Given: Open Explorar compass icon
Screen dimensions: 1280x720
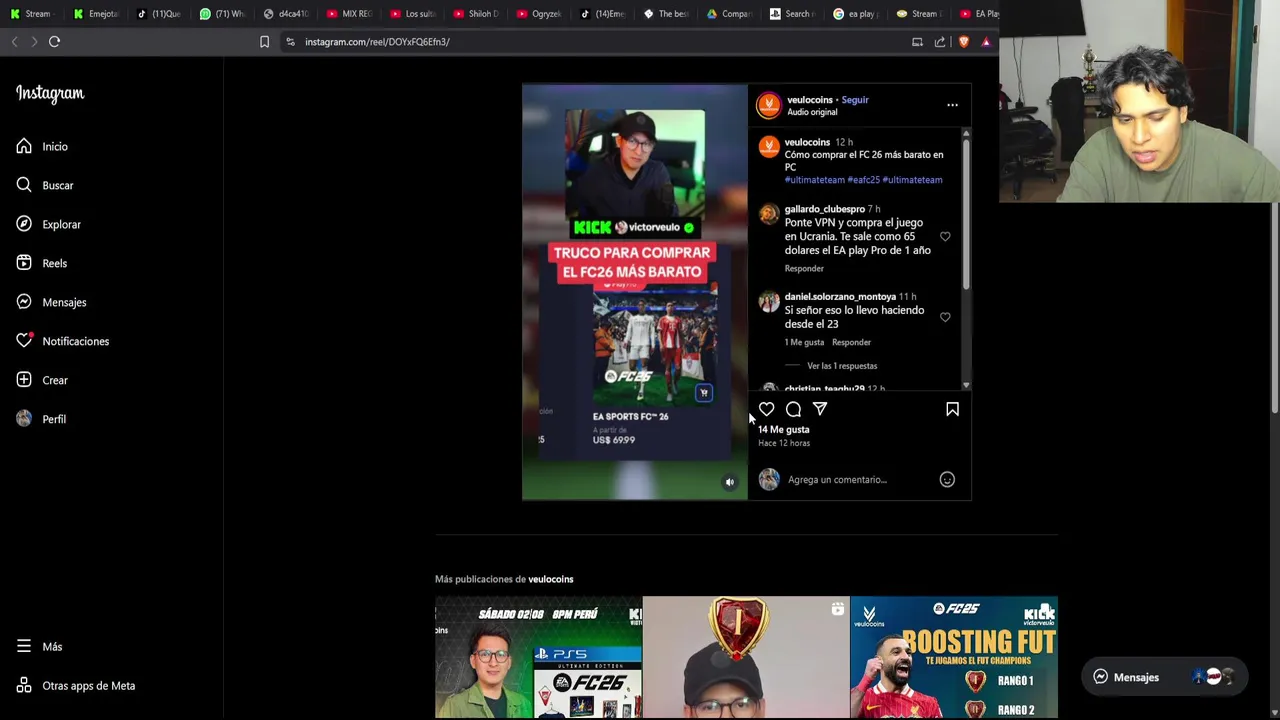Looking at the screenshot, I should pyautogui.click(x=24, y=224).
